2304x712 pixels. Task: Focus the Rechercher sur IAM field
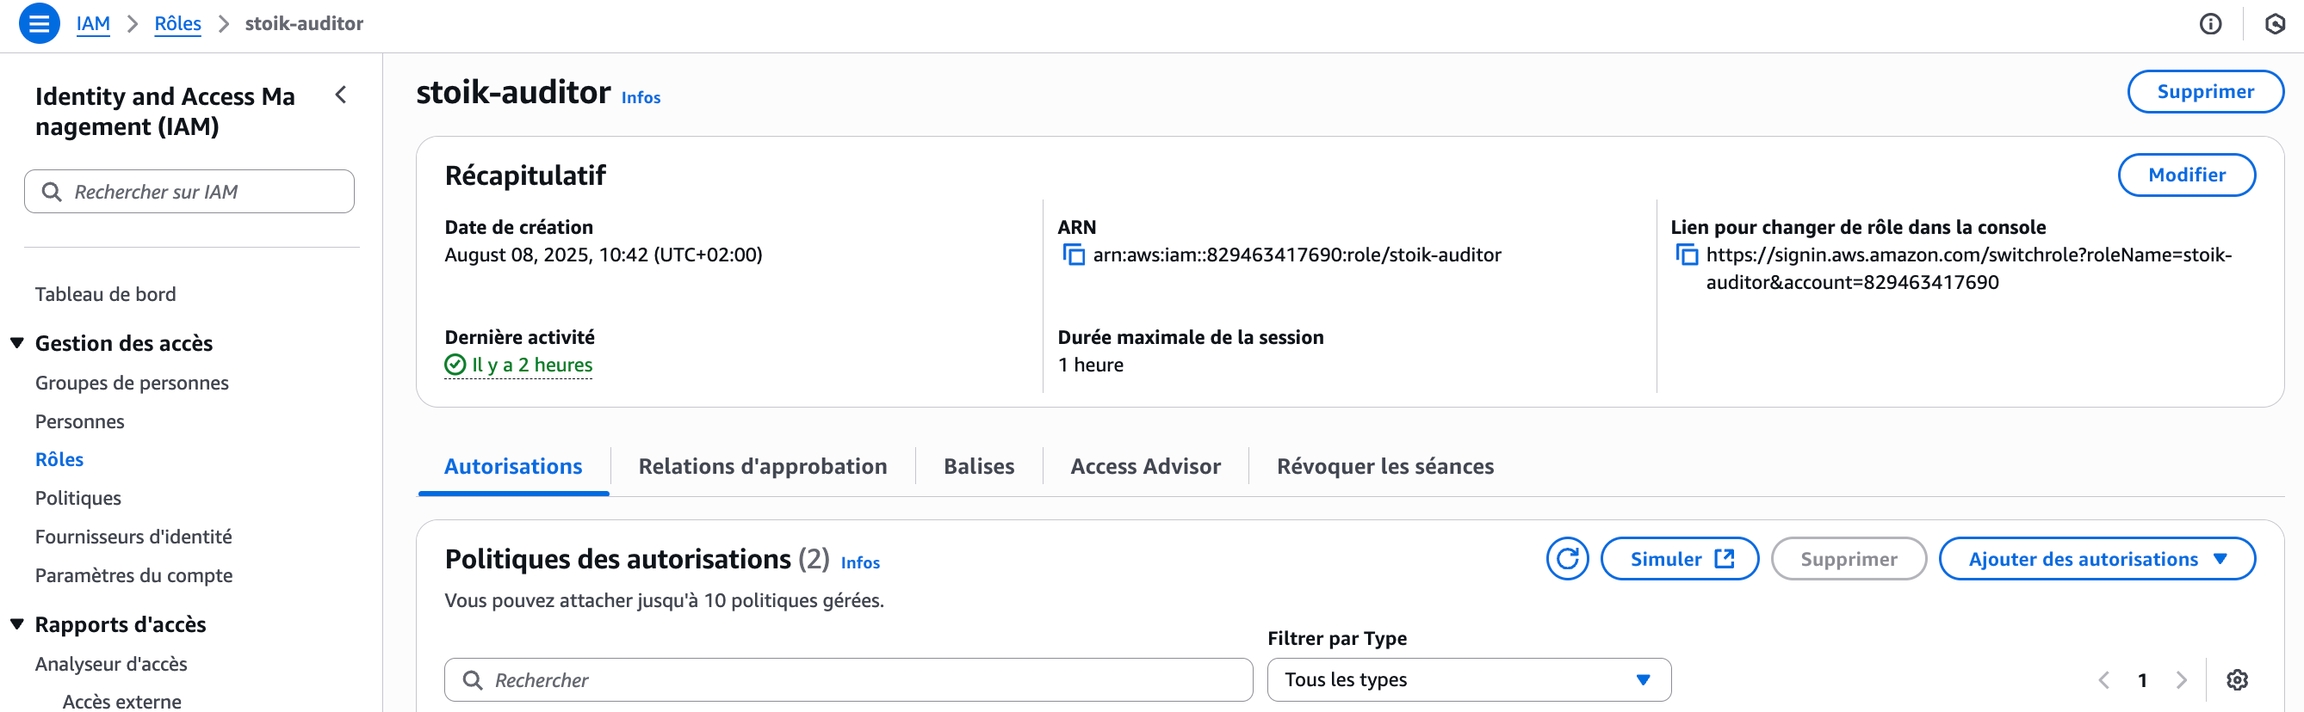point(190,191)
